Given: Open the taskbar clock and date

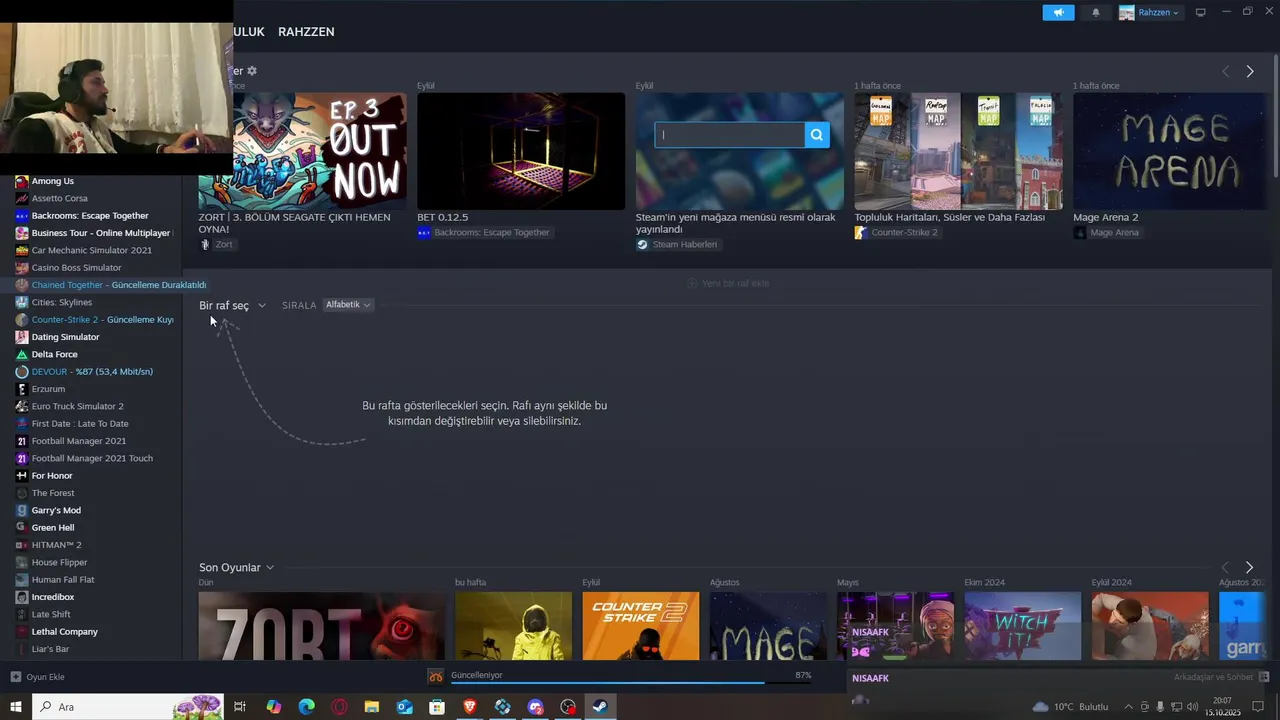Looking at the screenshot, I should coord(1222,707).
